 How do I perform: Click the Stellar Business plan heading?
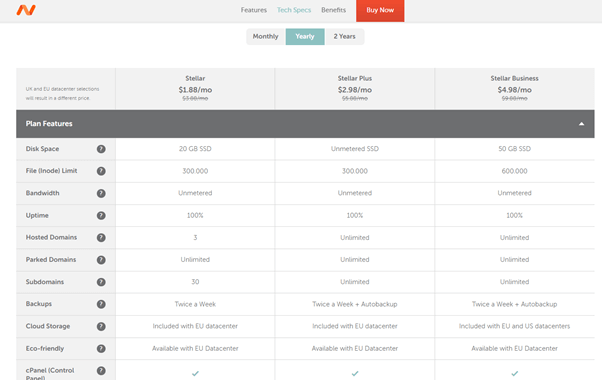tap(514, 78)
